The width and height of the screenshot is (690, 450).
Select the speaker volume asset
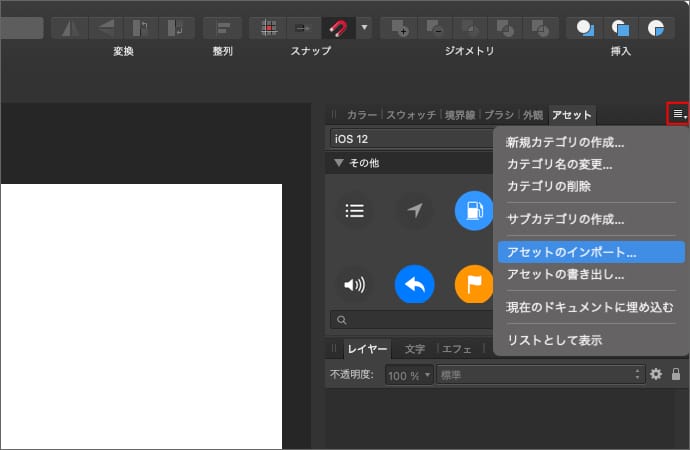tap(354, 285)
